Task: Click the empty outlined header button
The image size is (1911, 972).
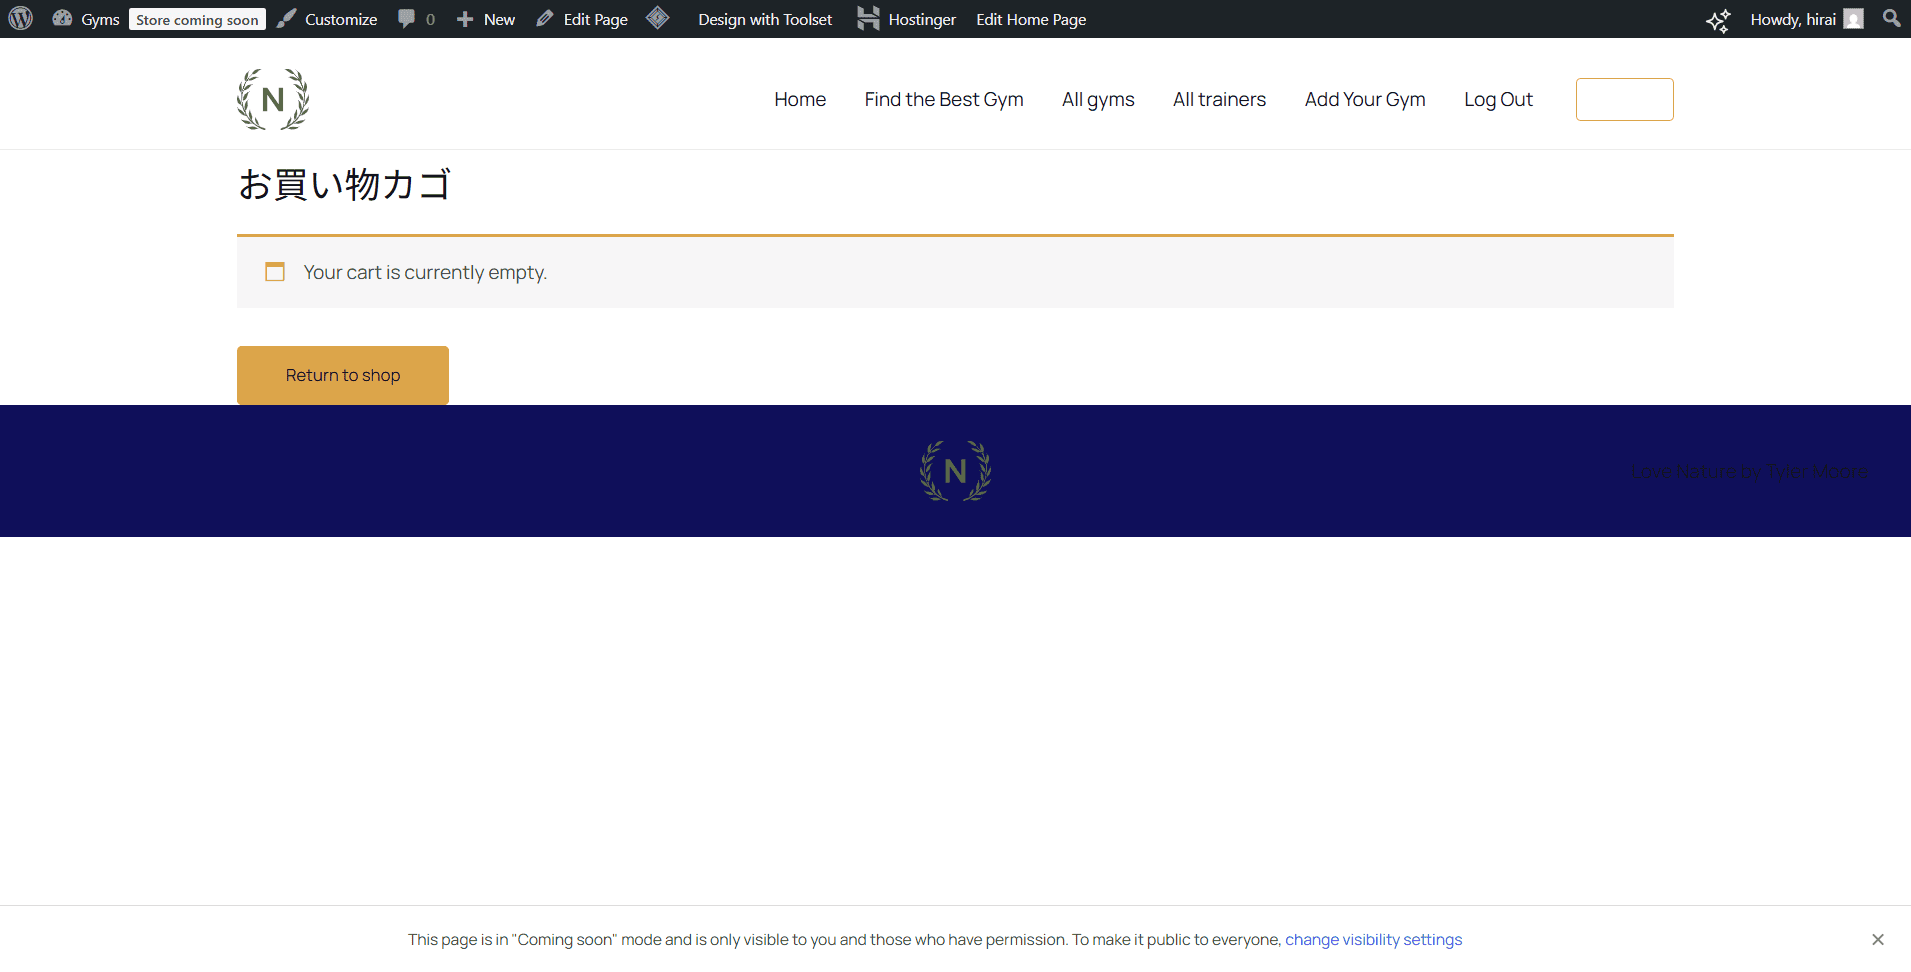Action: 1624,99
